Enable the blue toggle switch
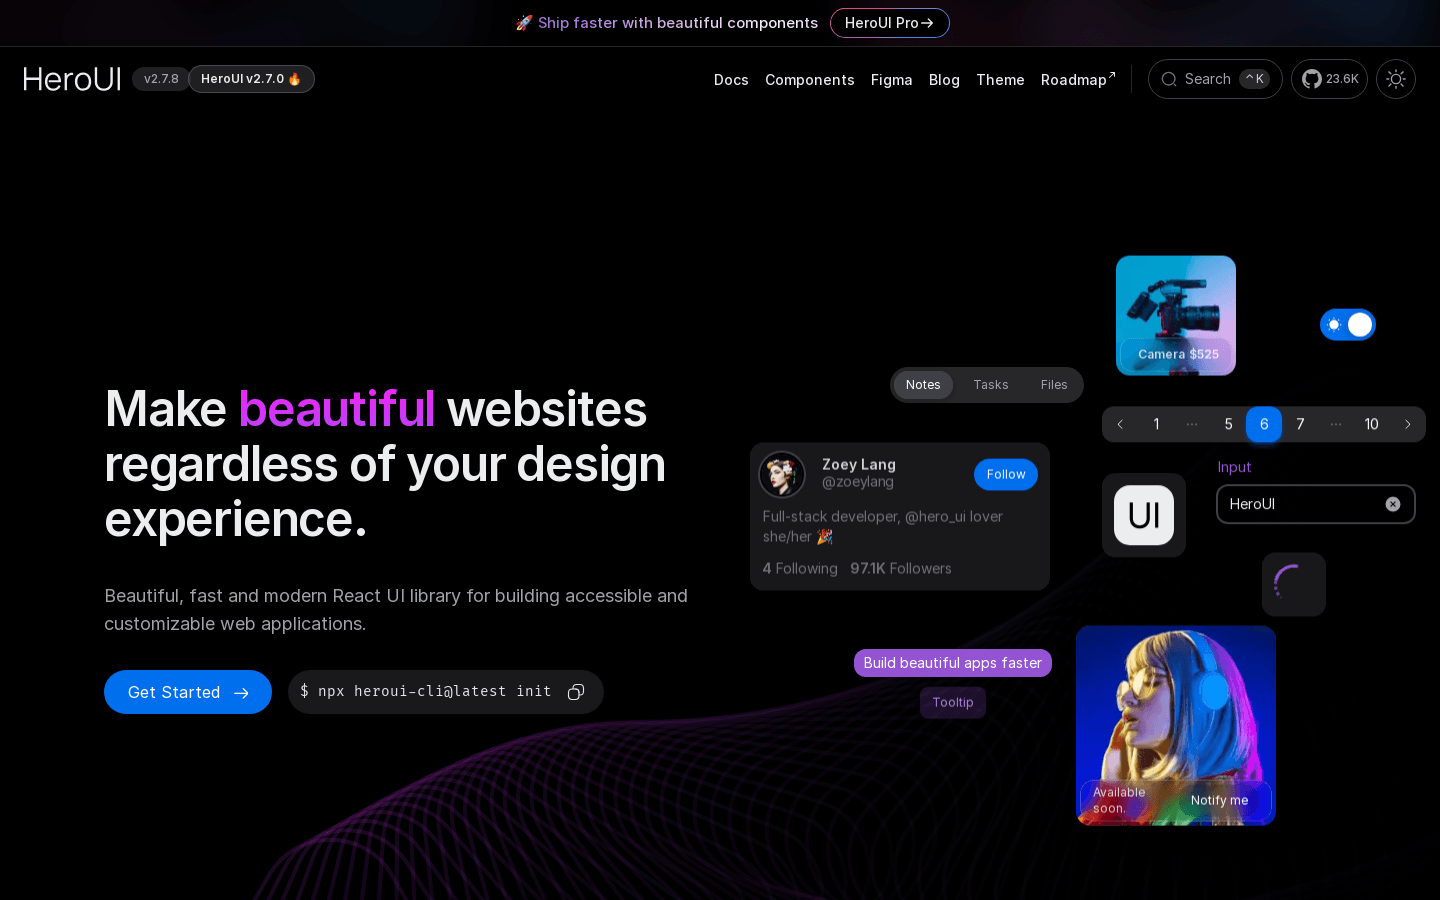1440x900 pixels. (1348, 325)
